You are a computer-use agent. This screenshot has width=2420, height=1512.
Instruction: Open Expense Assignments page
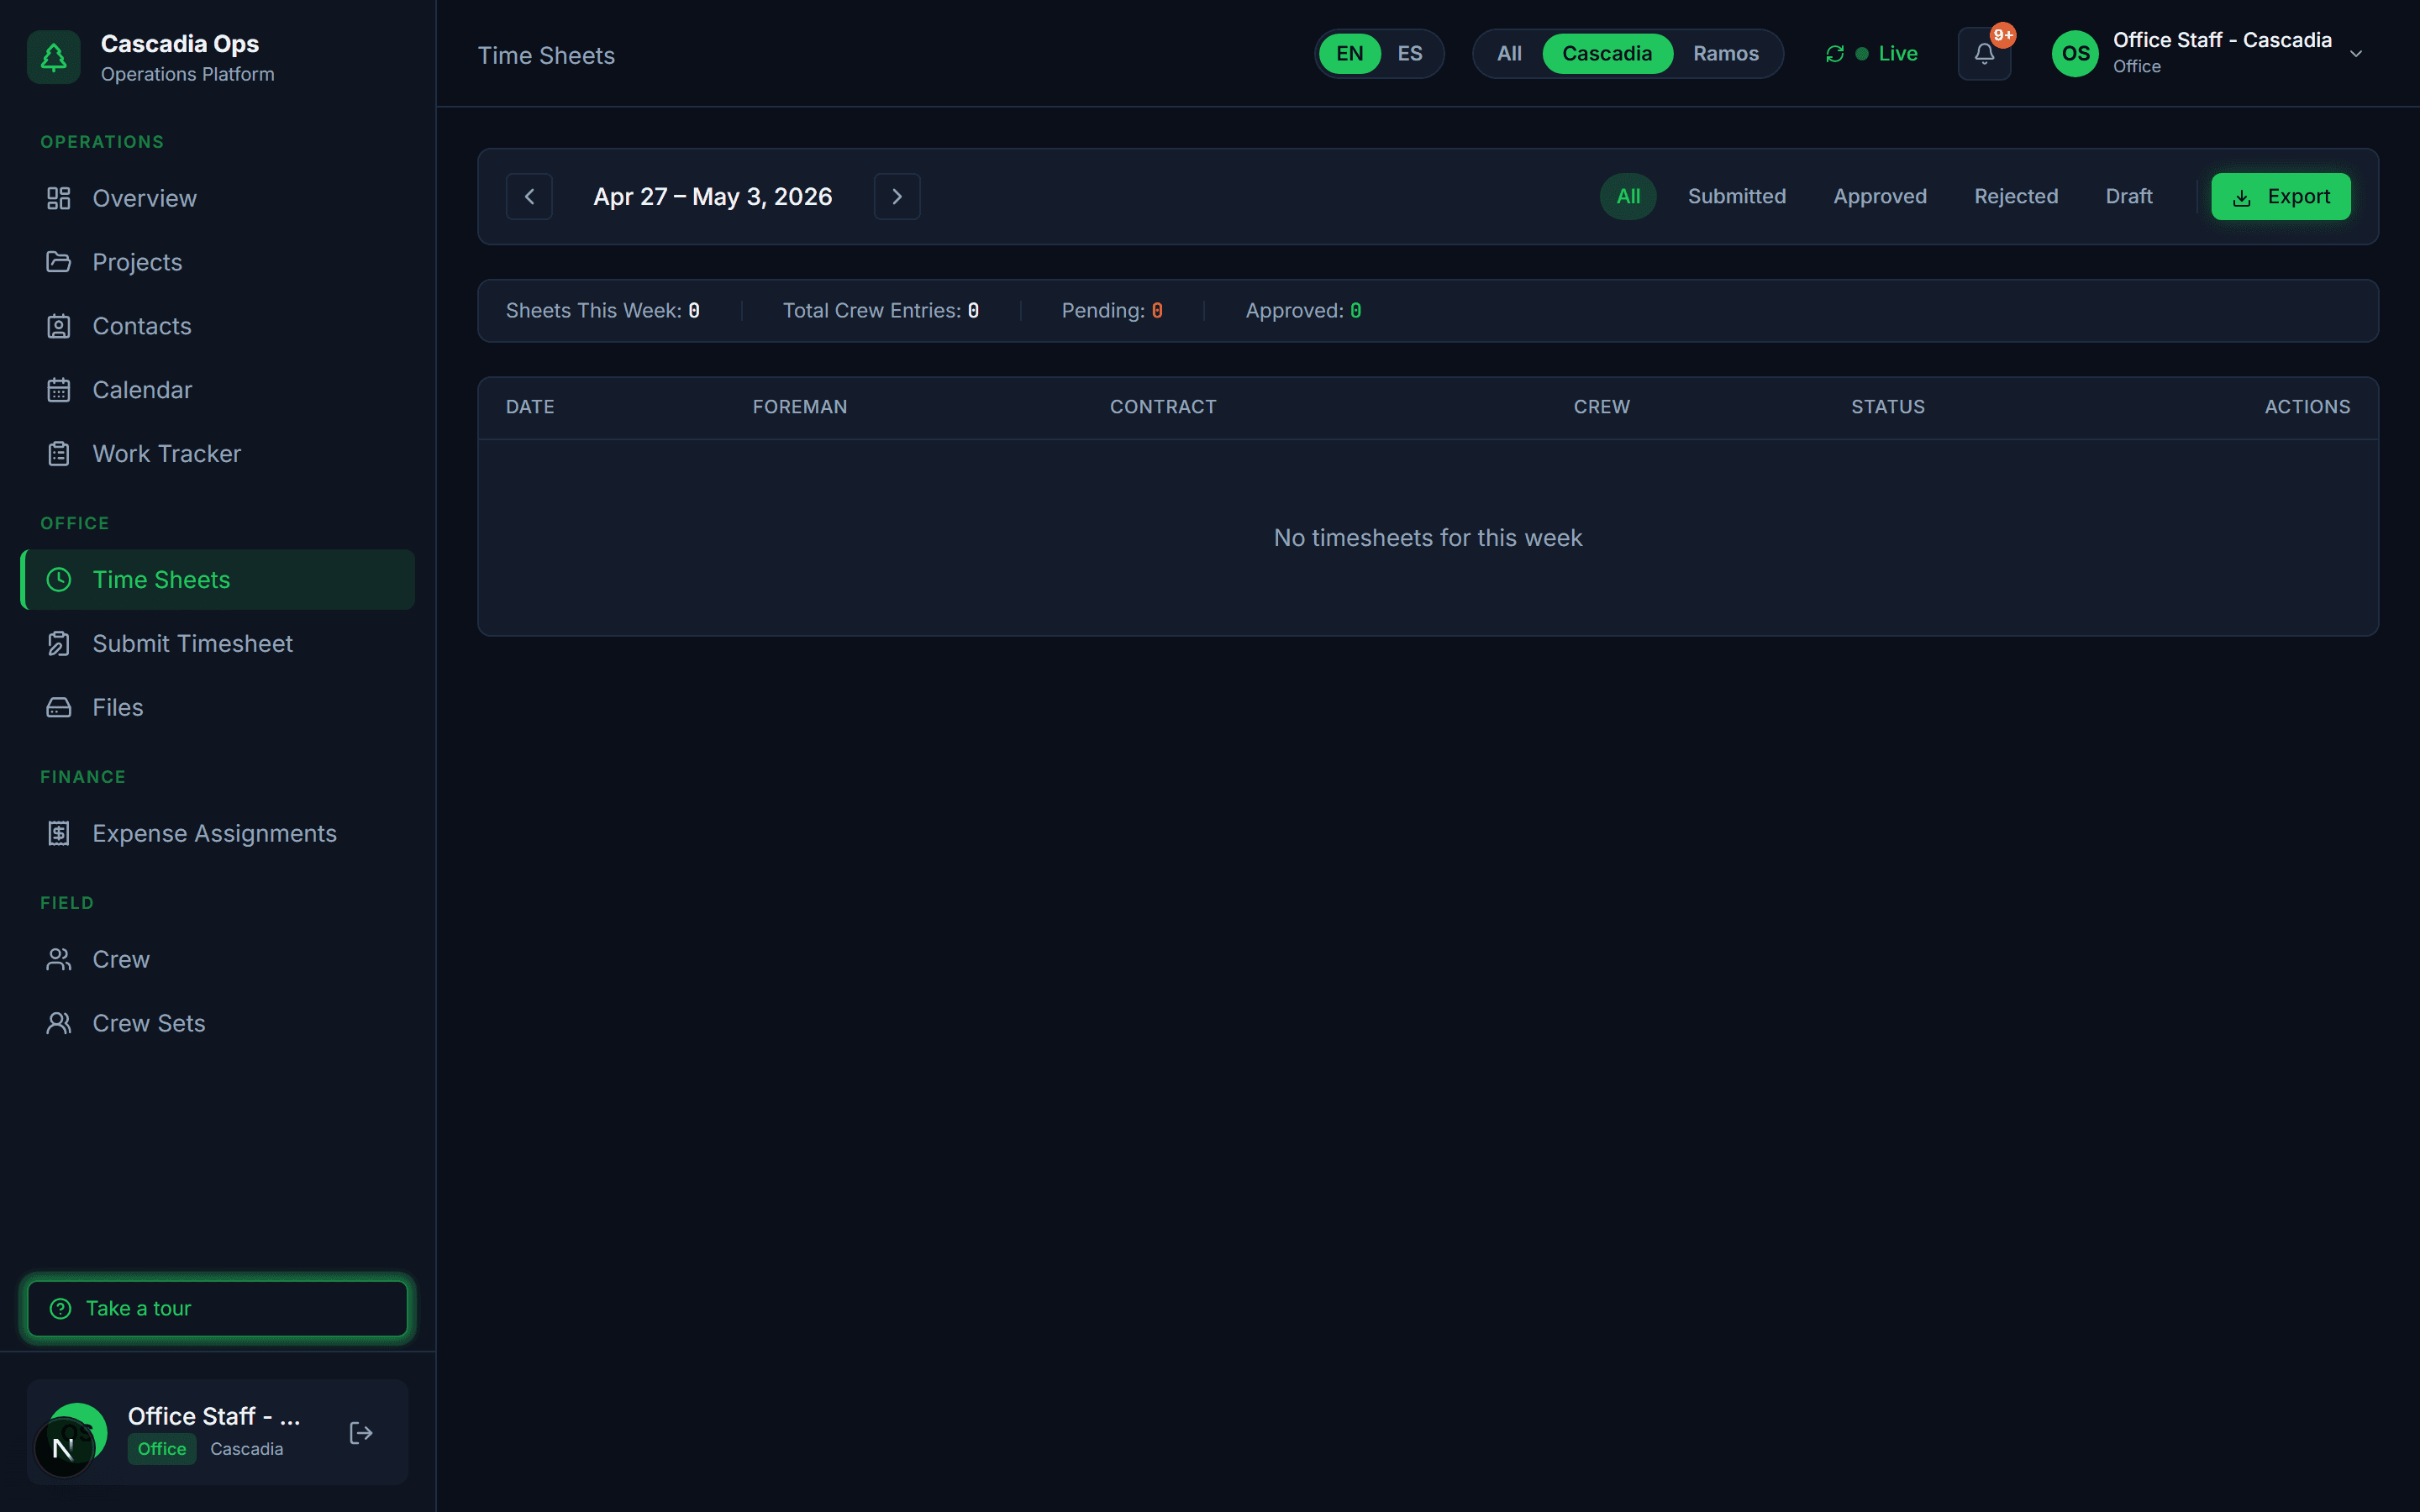click(217, 834)
